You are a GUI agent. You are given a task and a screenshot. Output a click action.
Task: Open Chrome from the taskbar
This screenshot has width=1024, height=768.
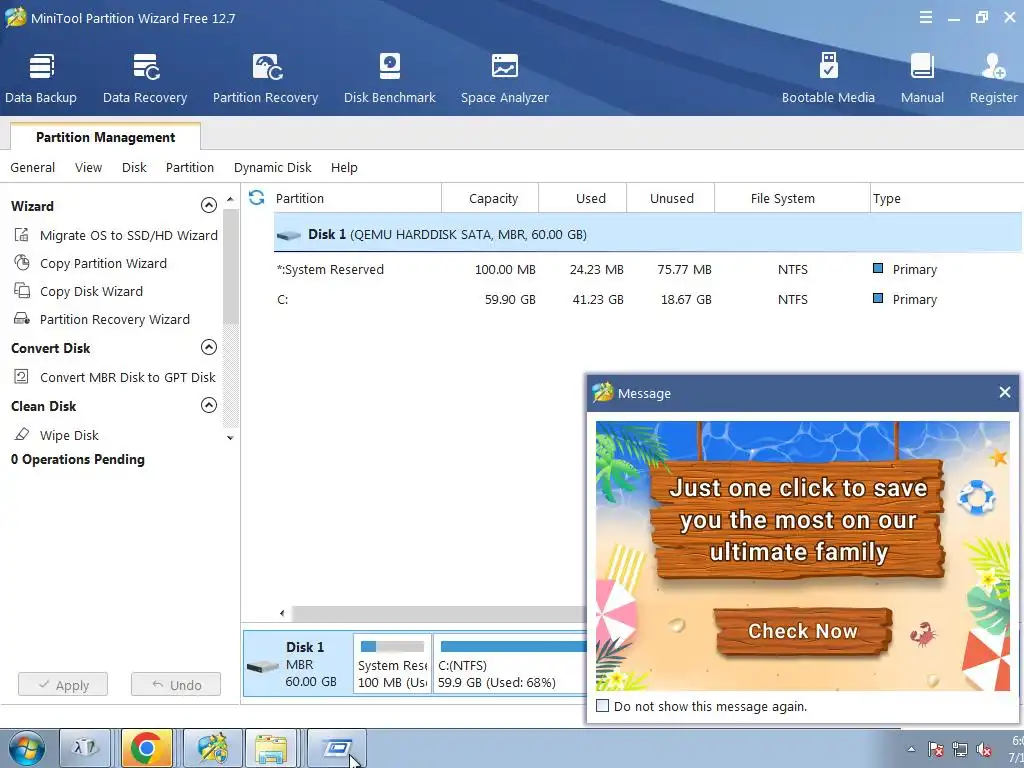[146, 748]
